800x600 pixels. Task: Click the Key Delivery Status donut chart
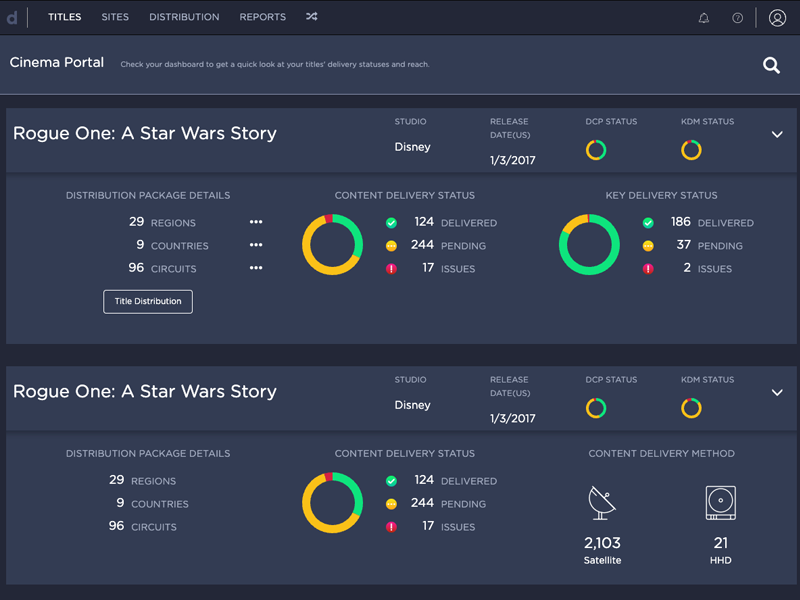(x=589, y=244)
